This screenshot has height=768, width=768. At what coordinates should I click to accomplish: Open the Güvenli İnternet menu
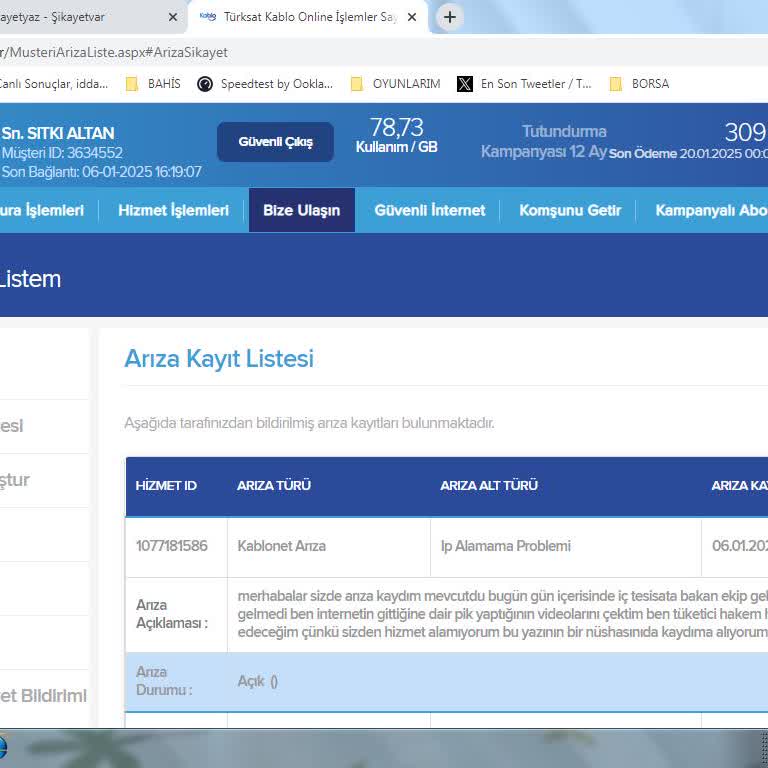430,210
